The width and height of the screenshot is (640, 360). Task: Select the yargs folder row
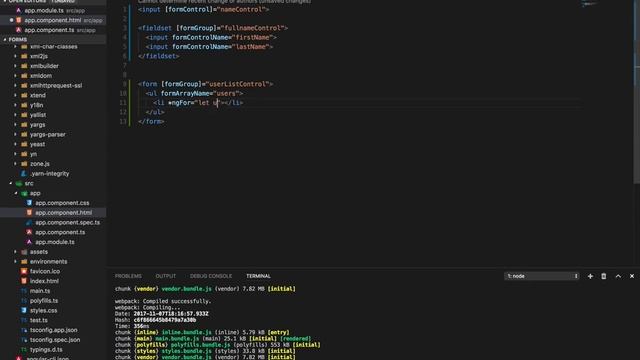click(53, 124)
